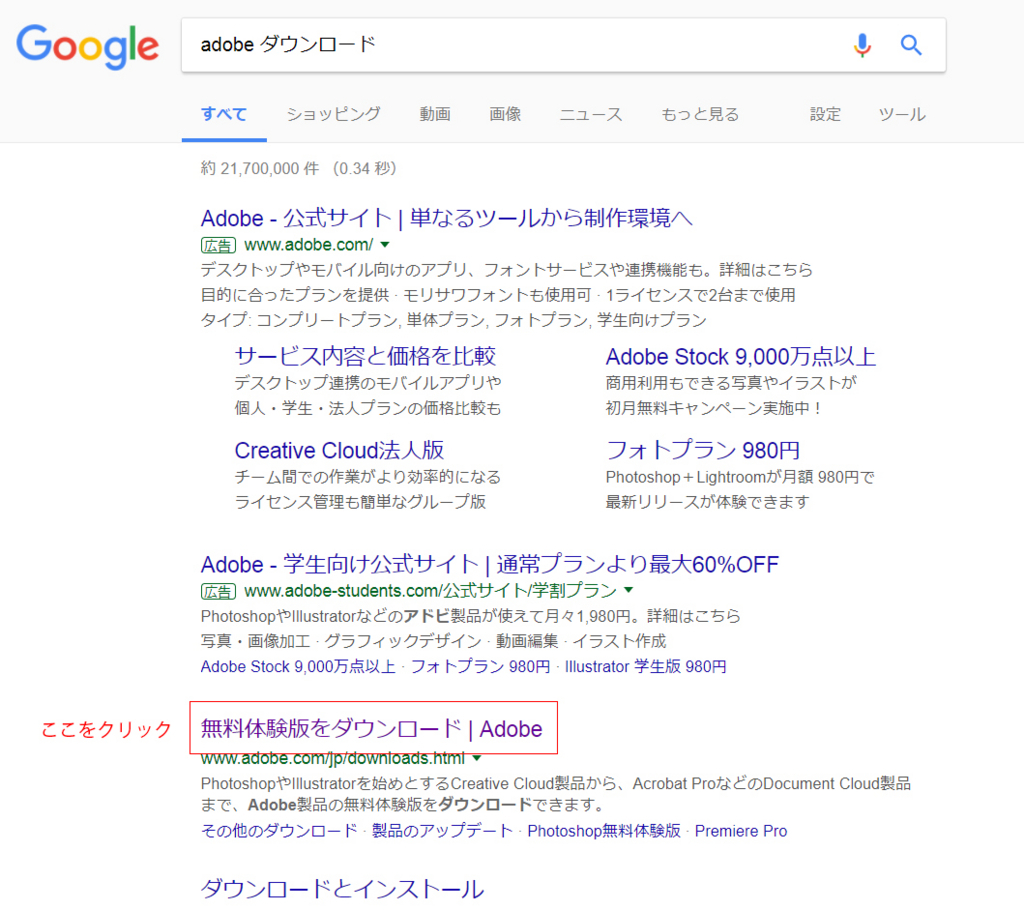Open the Adobe Stock 9,000万点以上 sitelink heading
Viewport: 1024px width, 910px height.
coord(741,357)
